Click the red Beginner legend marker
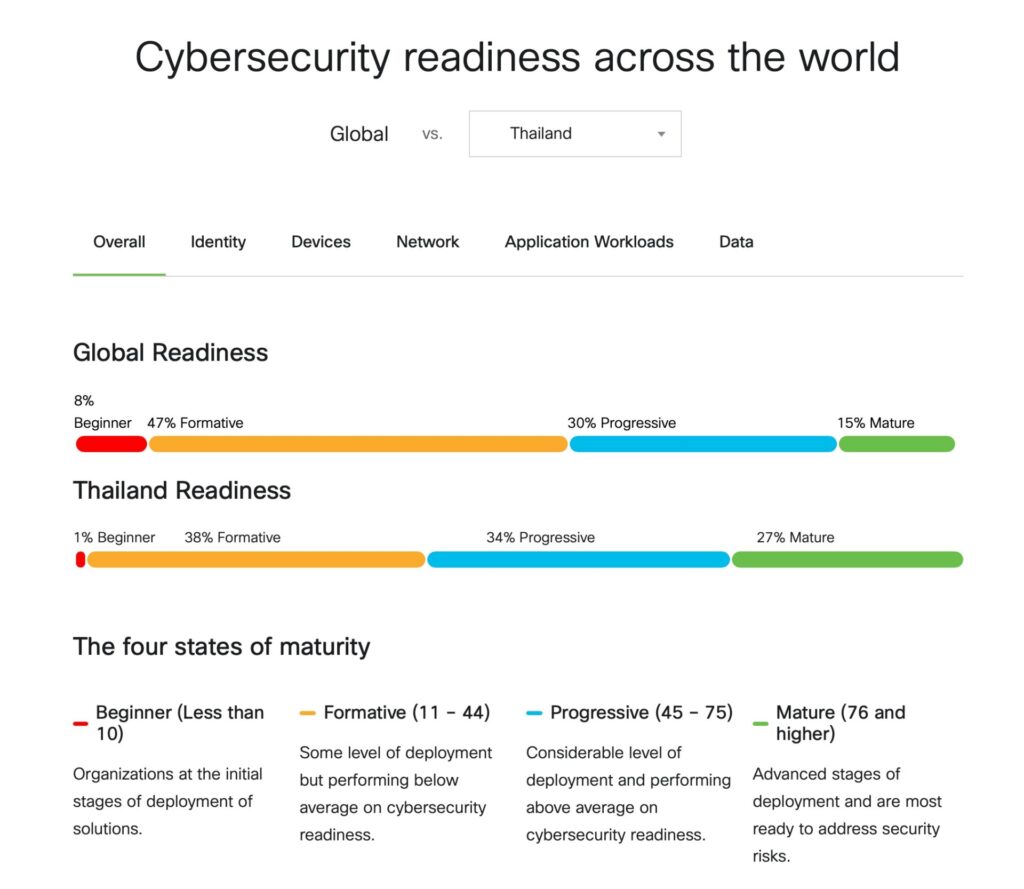 81,723
